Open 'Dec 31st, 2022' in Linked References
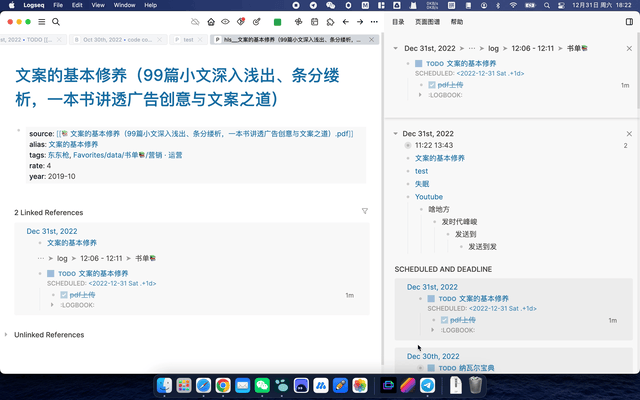Image resolution: width=640 pixels, height=400 pixels. [52, 231]
